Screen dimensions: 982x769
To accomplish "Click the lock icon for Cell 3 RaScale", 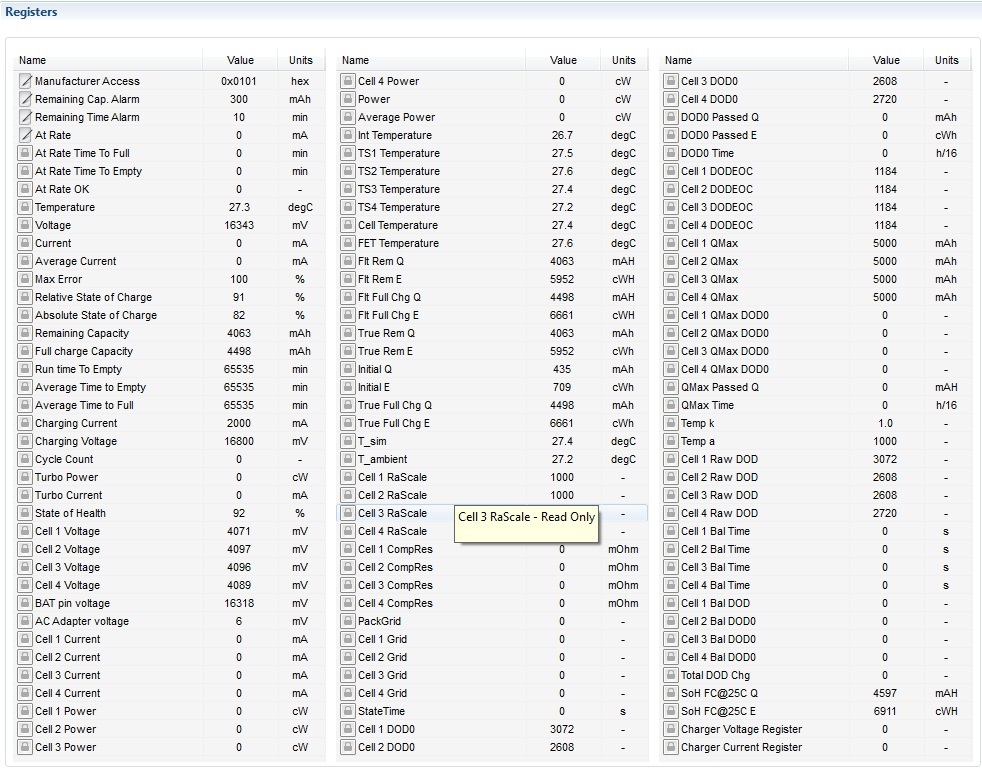I will click(348, 514).
